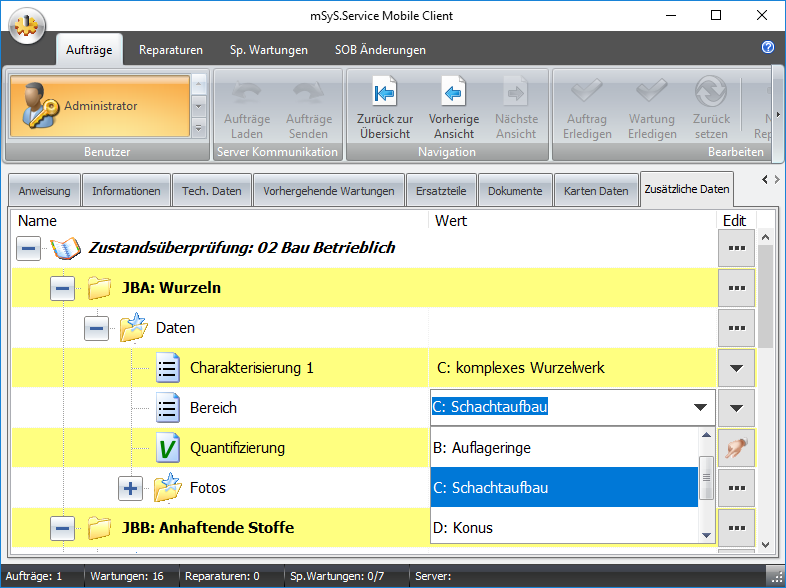Open the Ersatzteile tab
786x588 pixels.
pyautogui.click(x=441, y=190)
